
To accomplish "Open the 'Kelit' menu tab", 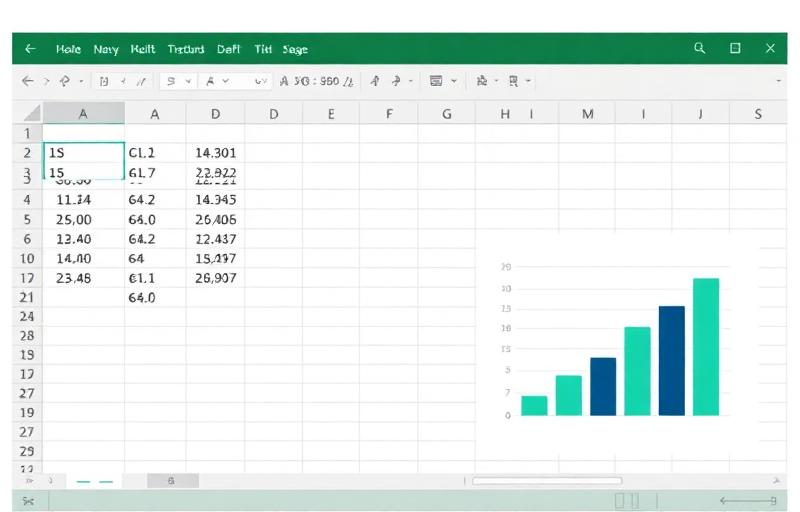I will (143, 49).
